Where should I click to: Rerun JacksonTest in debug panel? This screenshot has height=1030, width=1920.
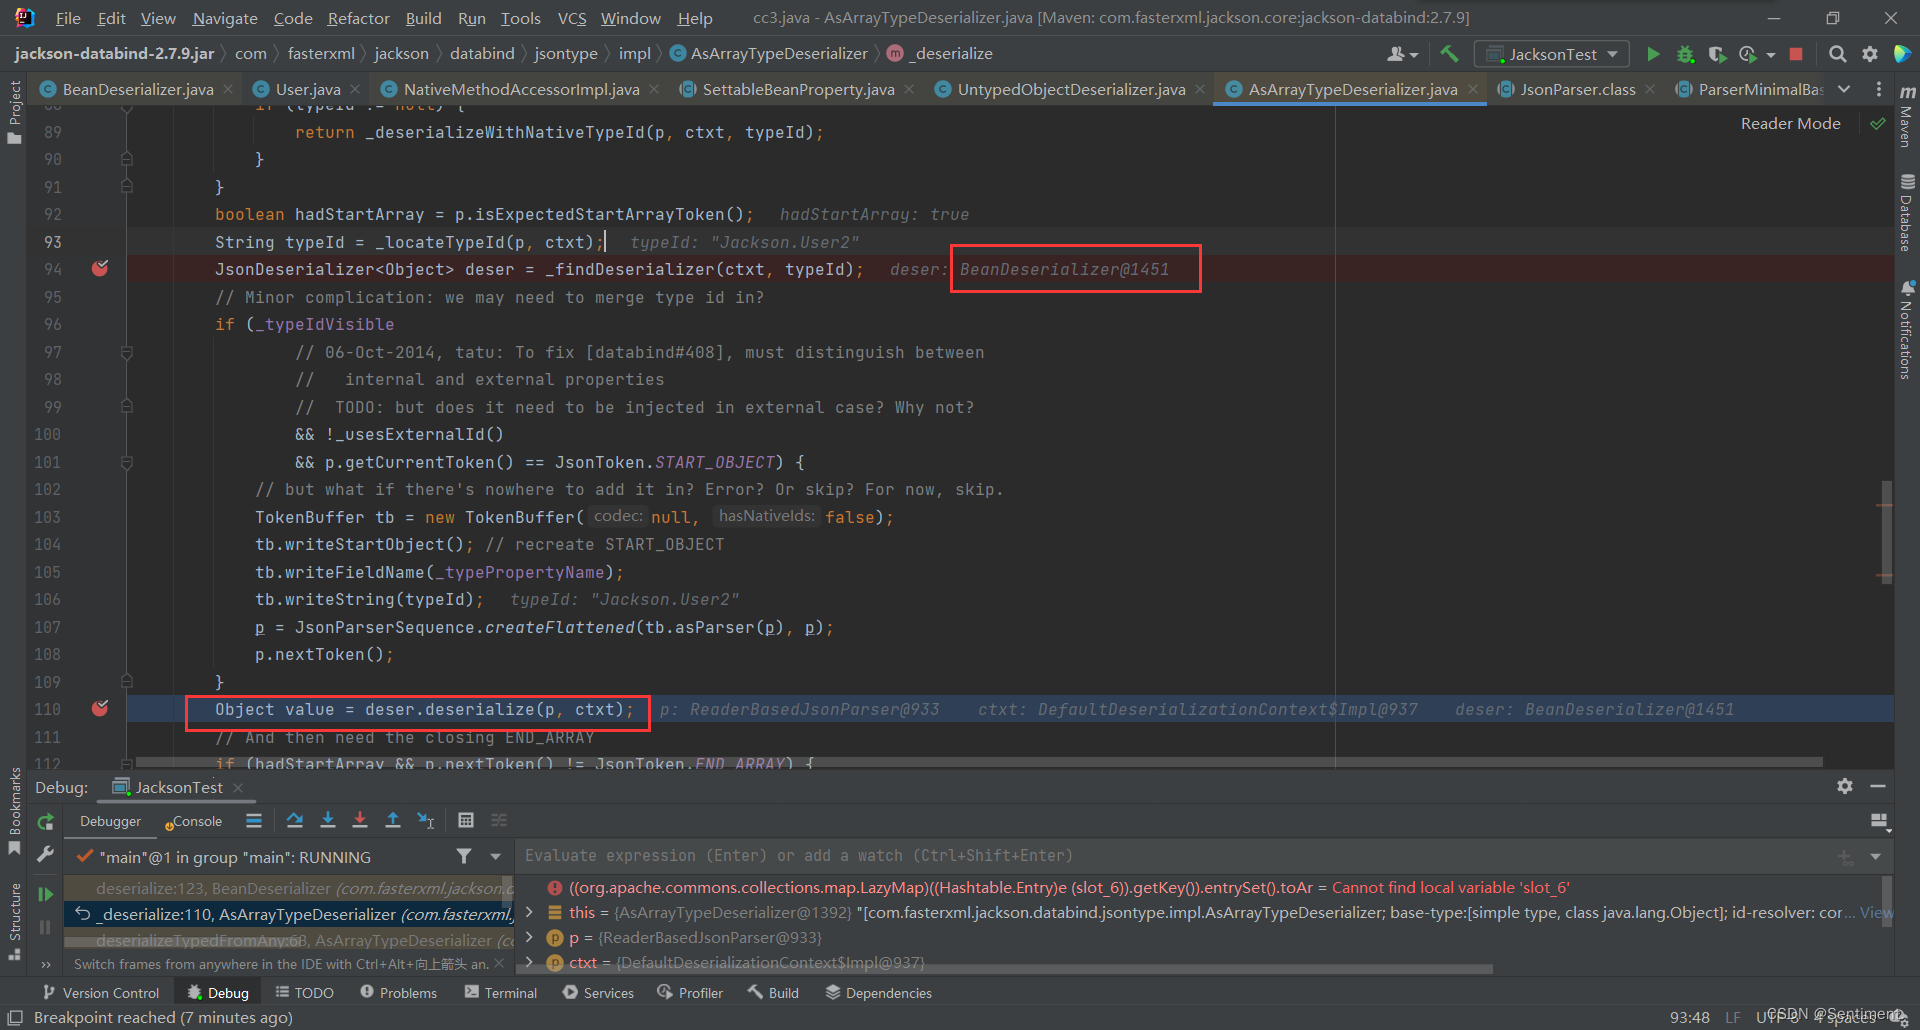click(45, 822)
